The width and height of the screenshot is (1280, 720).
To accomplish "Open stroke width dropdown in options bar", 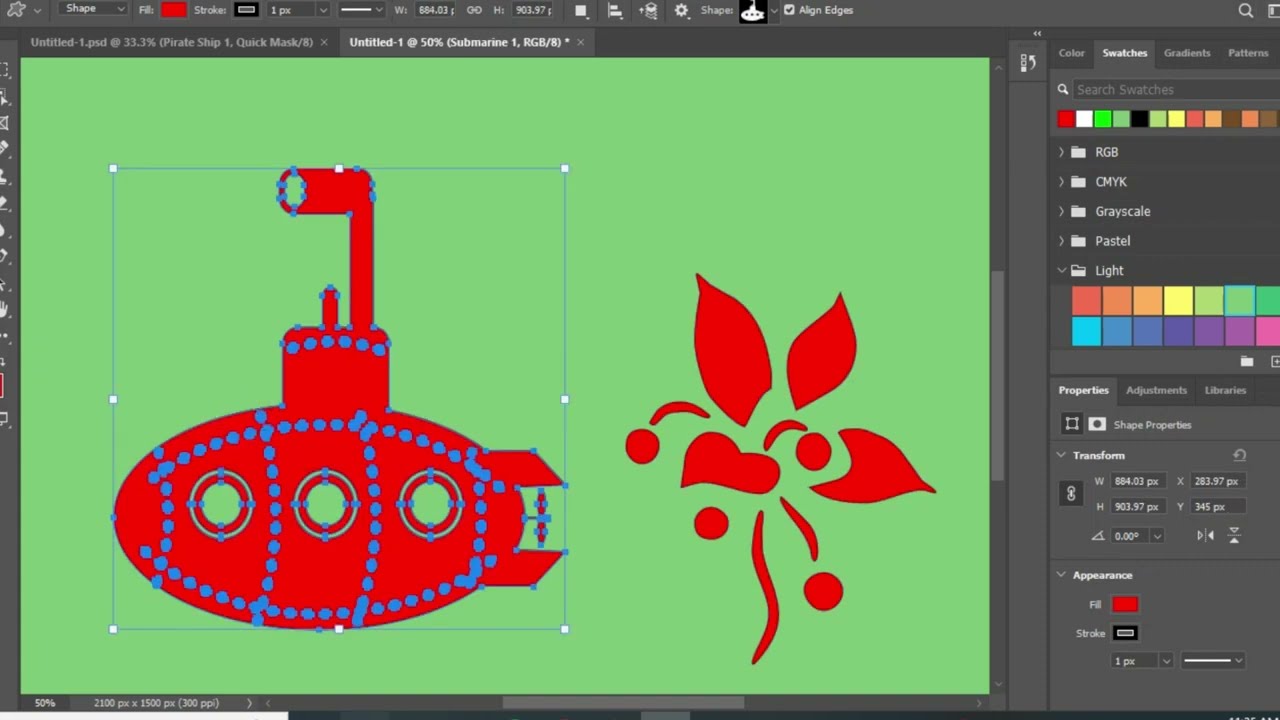I will (x=322, y=10).
